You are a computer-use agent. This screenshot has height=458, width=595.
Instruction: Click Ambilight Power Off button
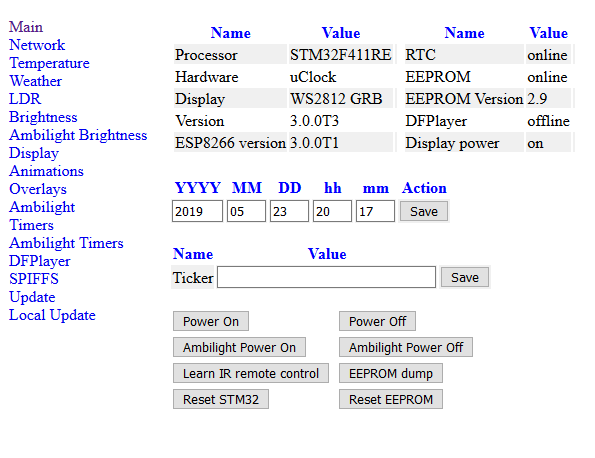click(406, 347)
